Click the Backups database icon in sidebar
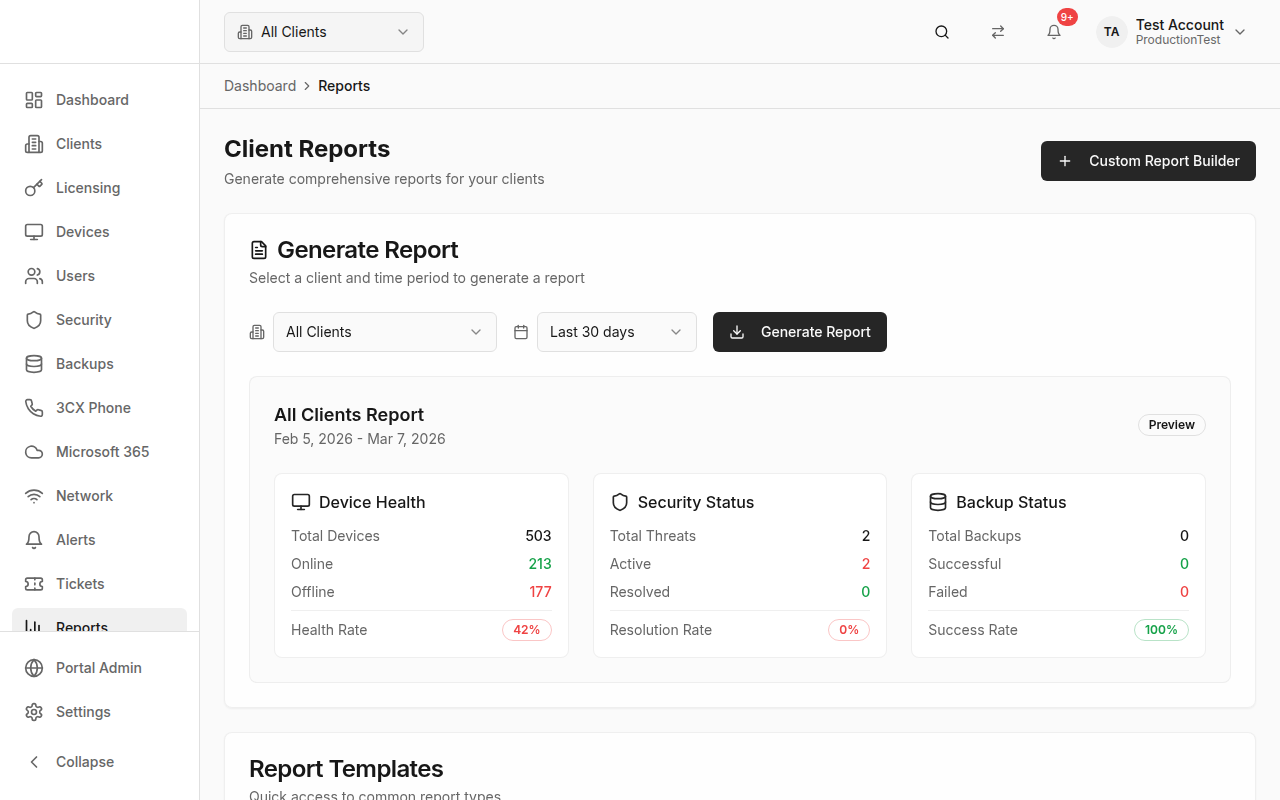Image resolution: width=1280 pixels, height=800 pixels. 34,364
